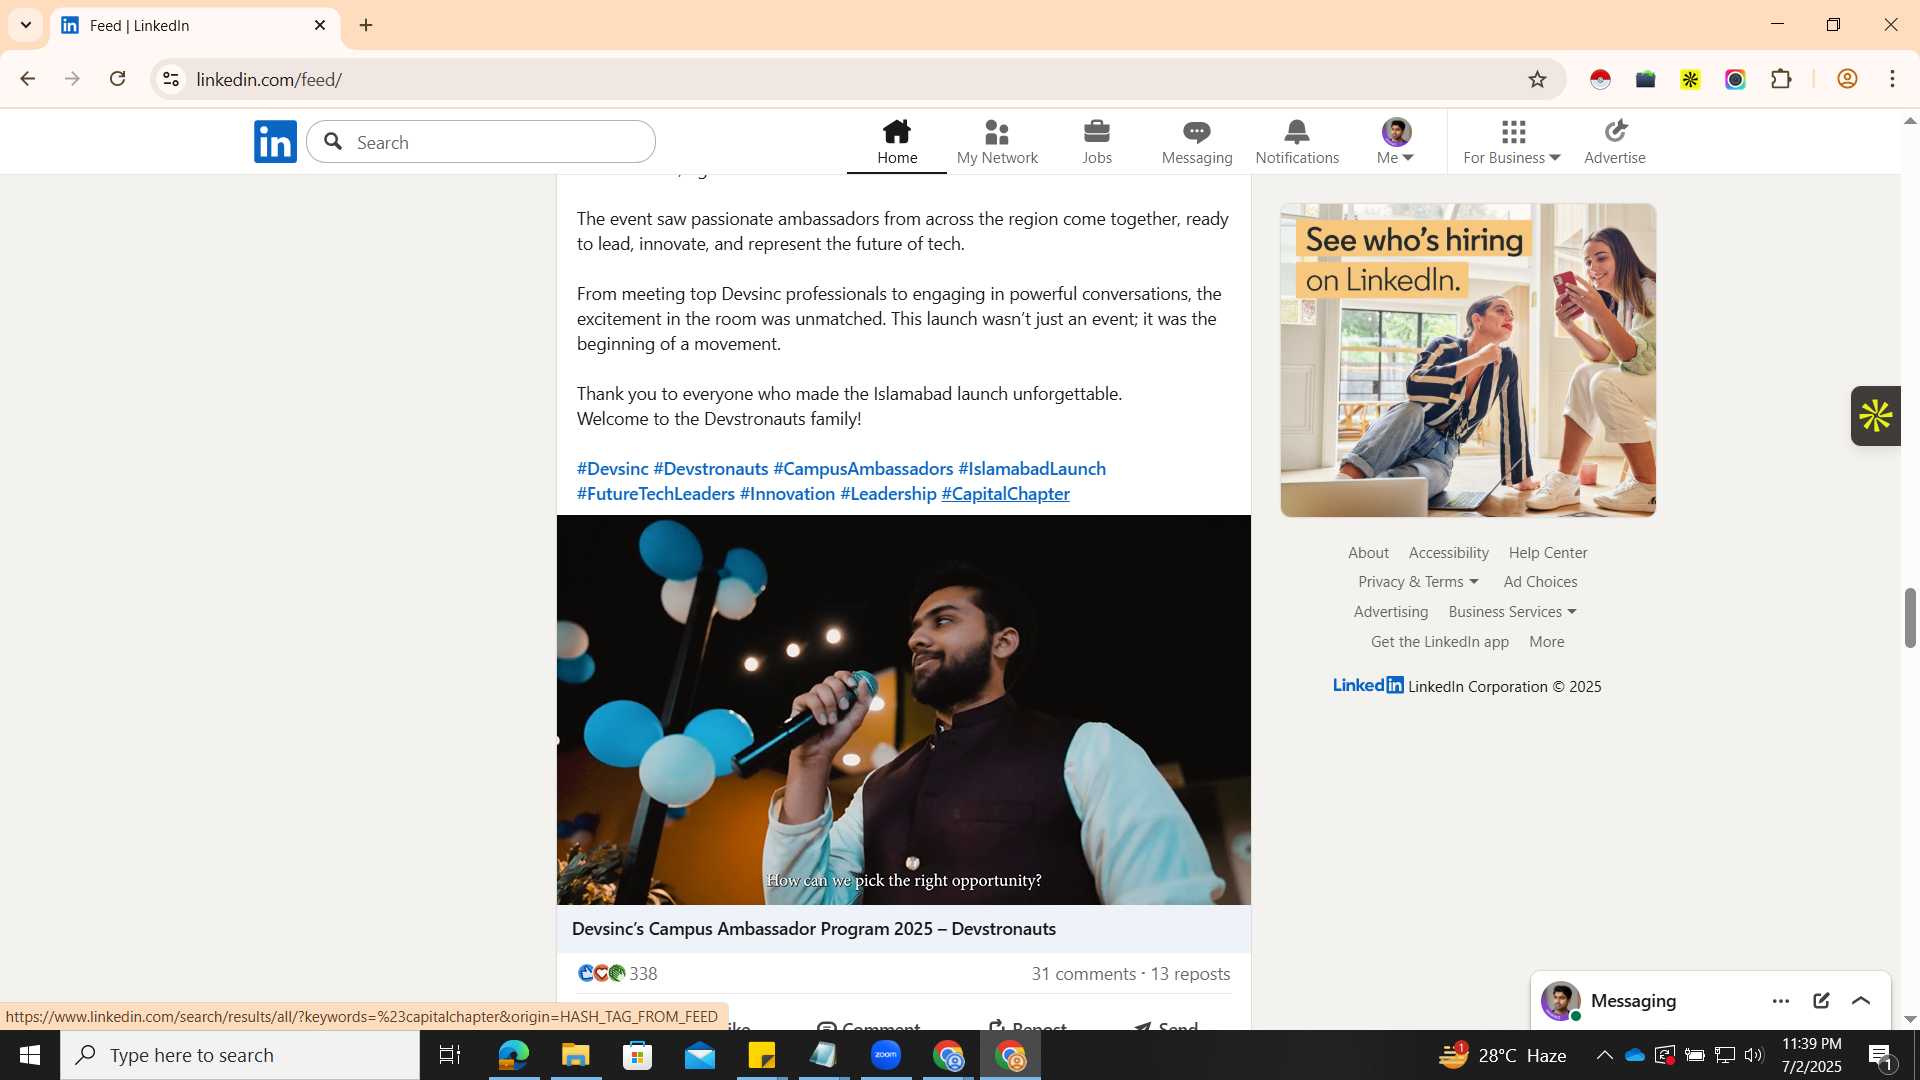View site information icon in address bar
Screen dimensions: 1920x1080
coord(171,79)
